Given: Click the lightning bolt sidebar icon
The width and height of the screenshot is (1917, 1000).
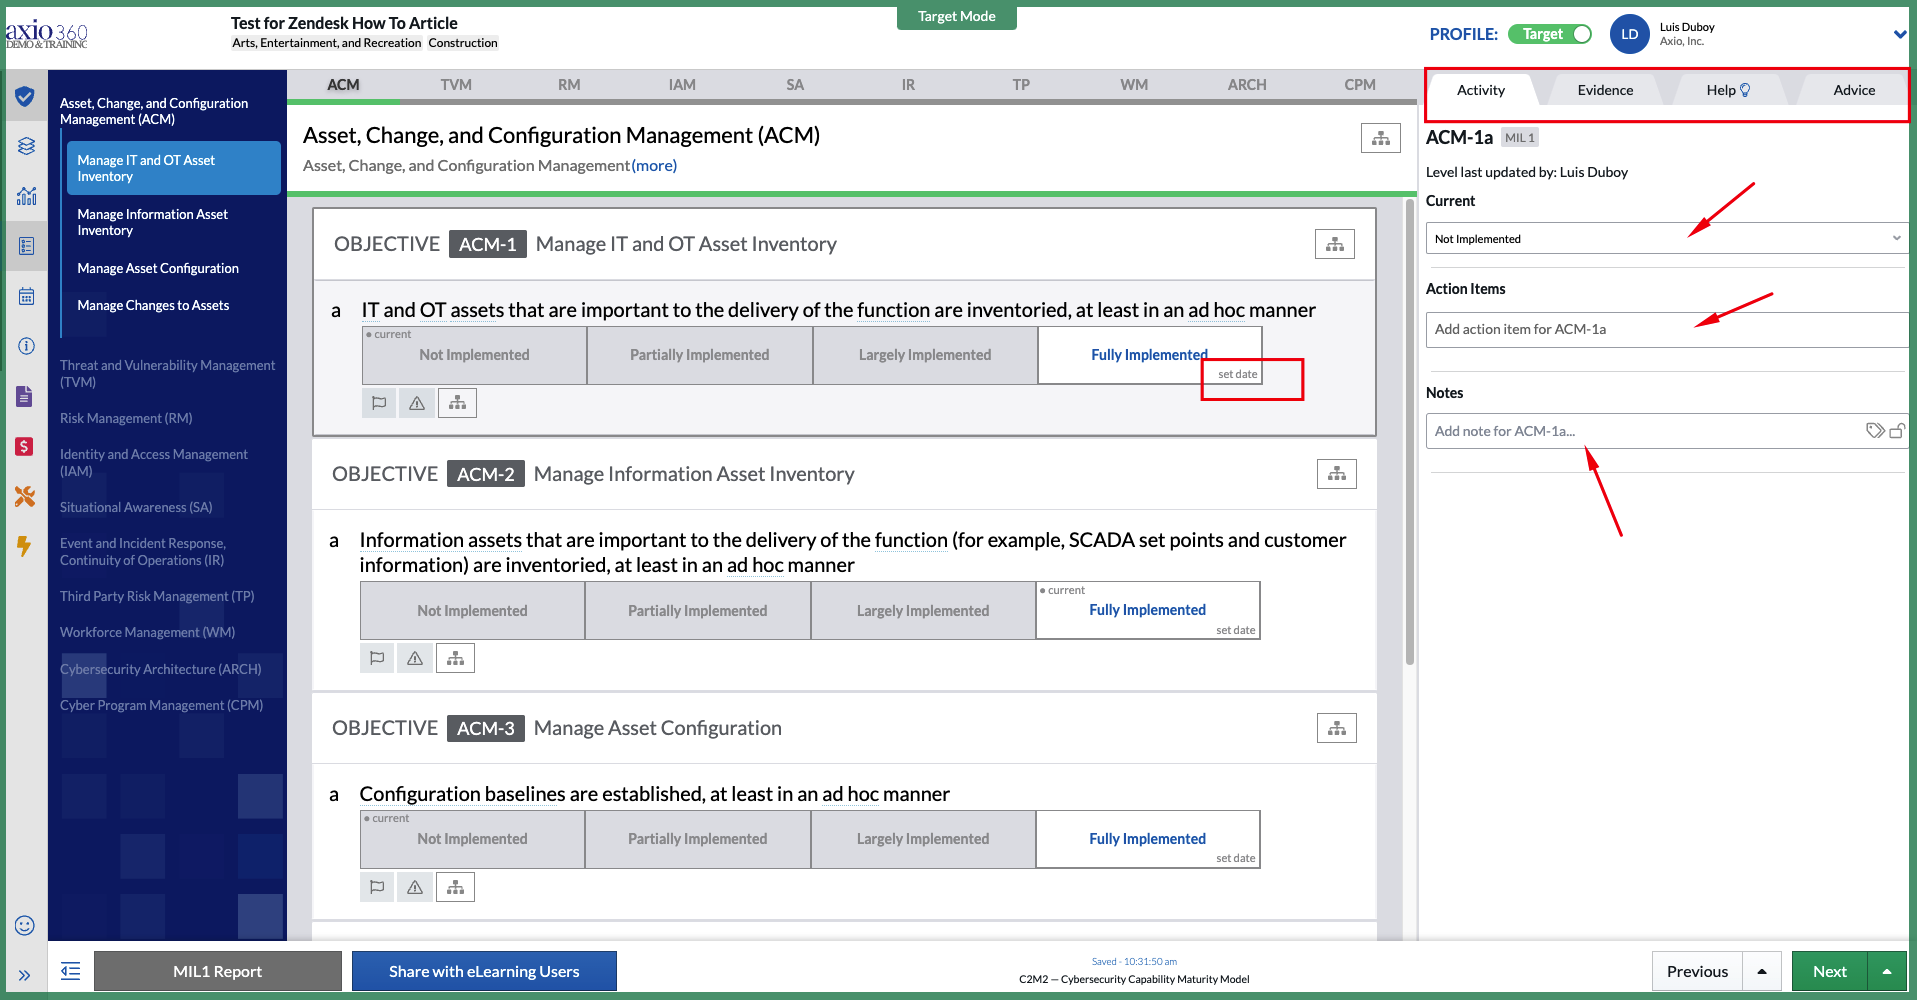Looking at the screenshot, I should tap(24, 546).
